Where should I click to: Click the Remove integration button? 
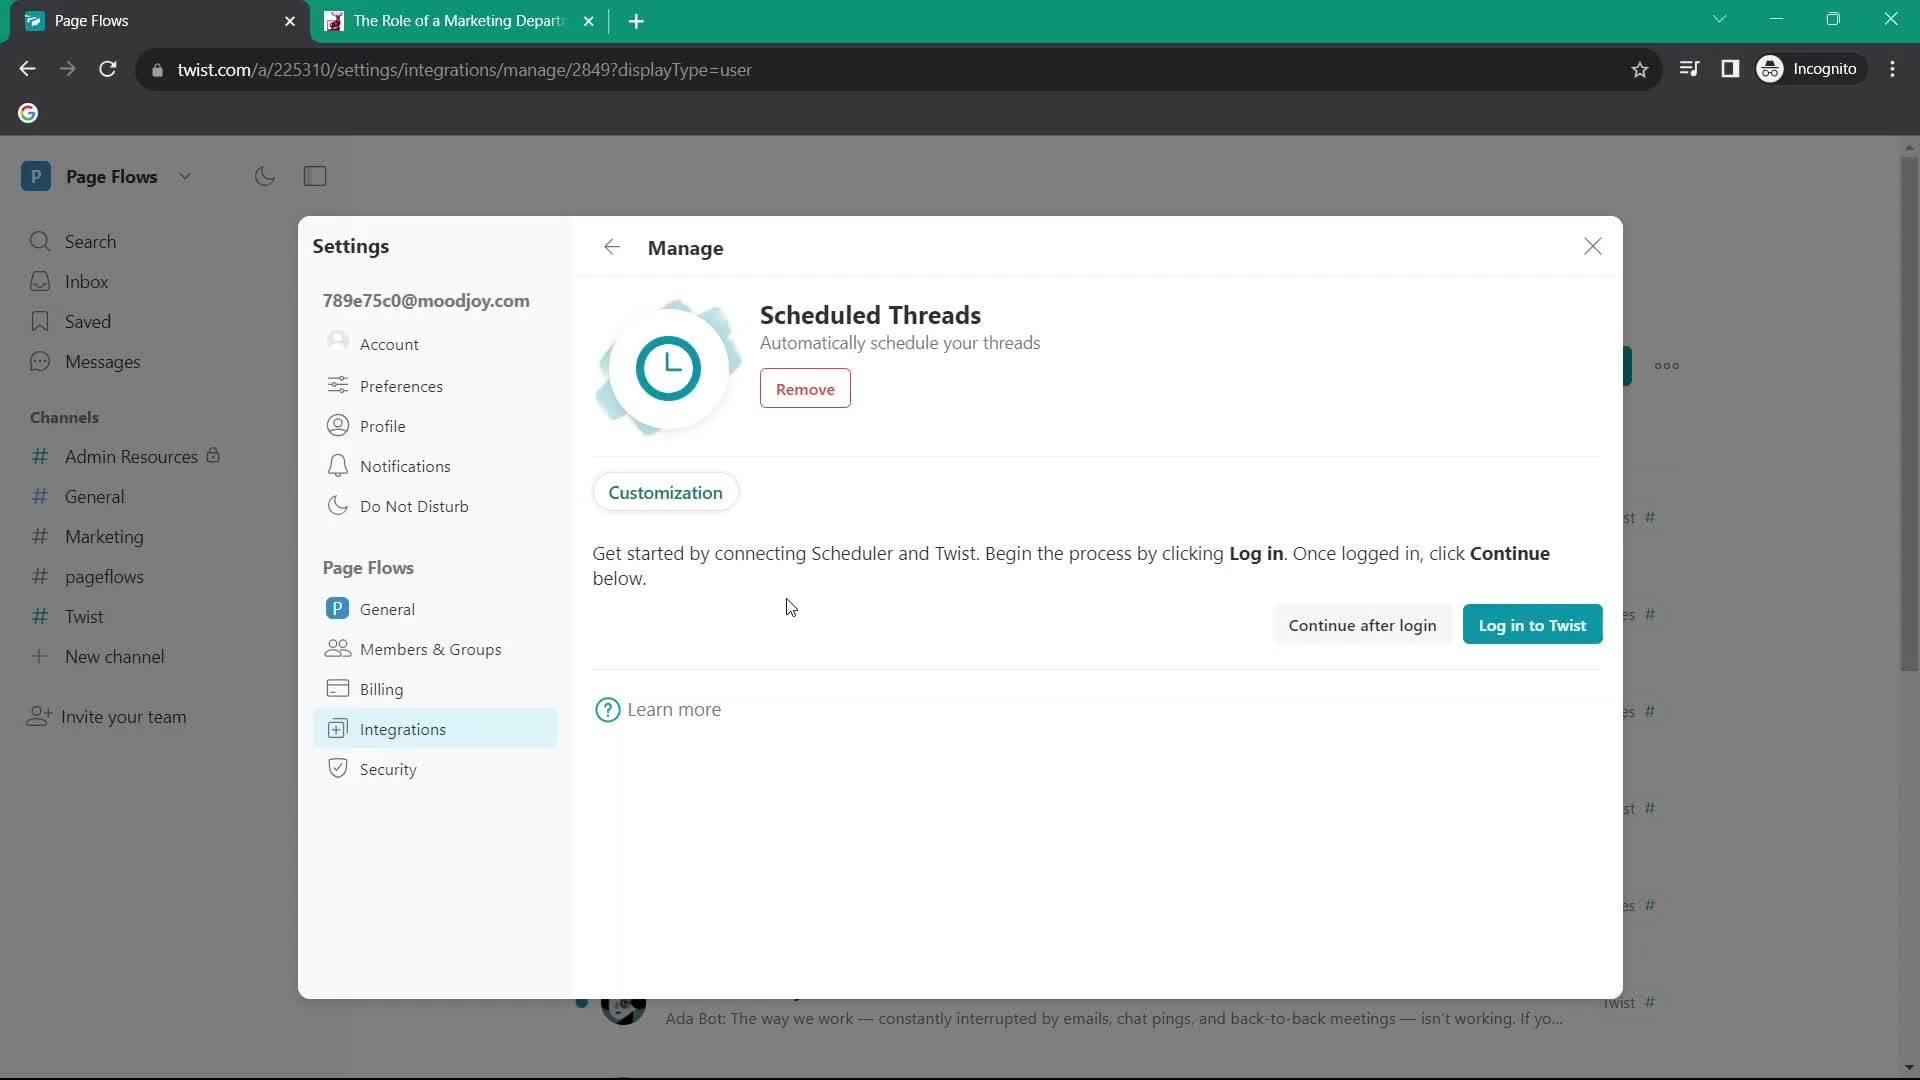coord(806,388)
